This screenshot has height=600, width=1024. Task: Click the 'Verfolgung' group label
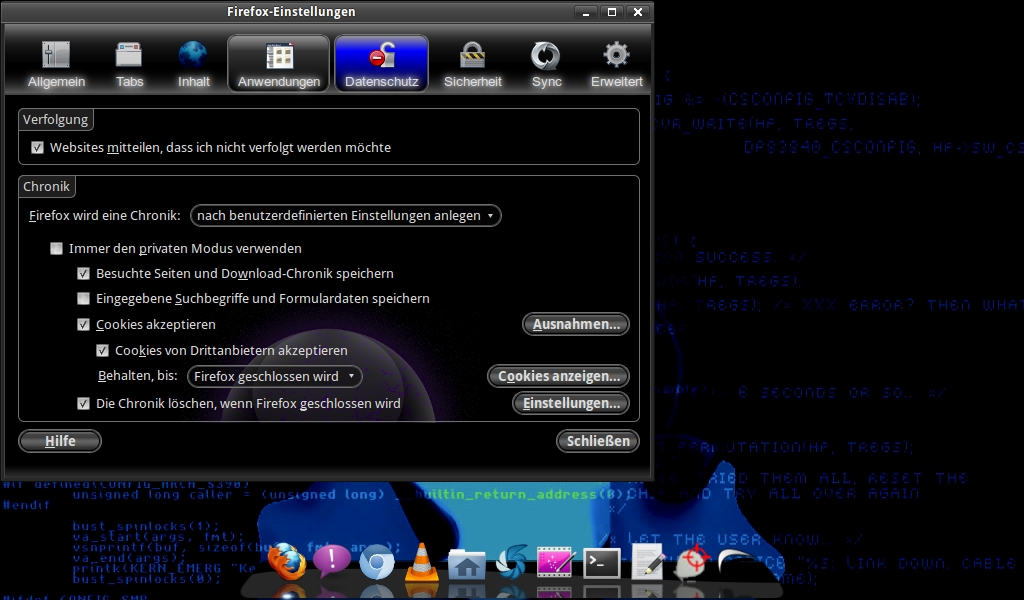click(56, 119)
